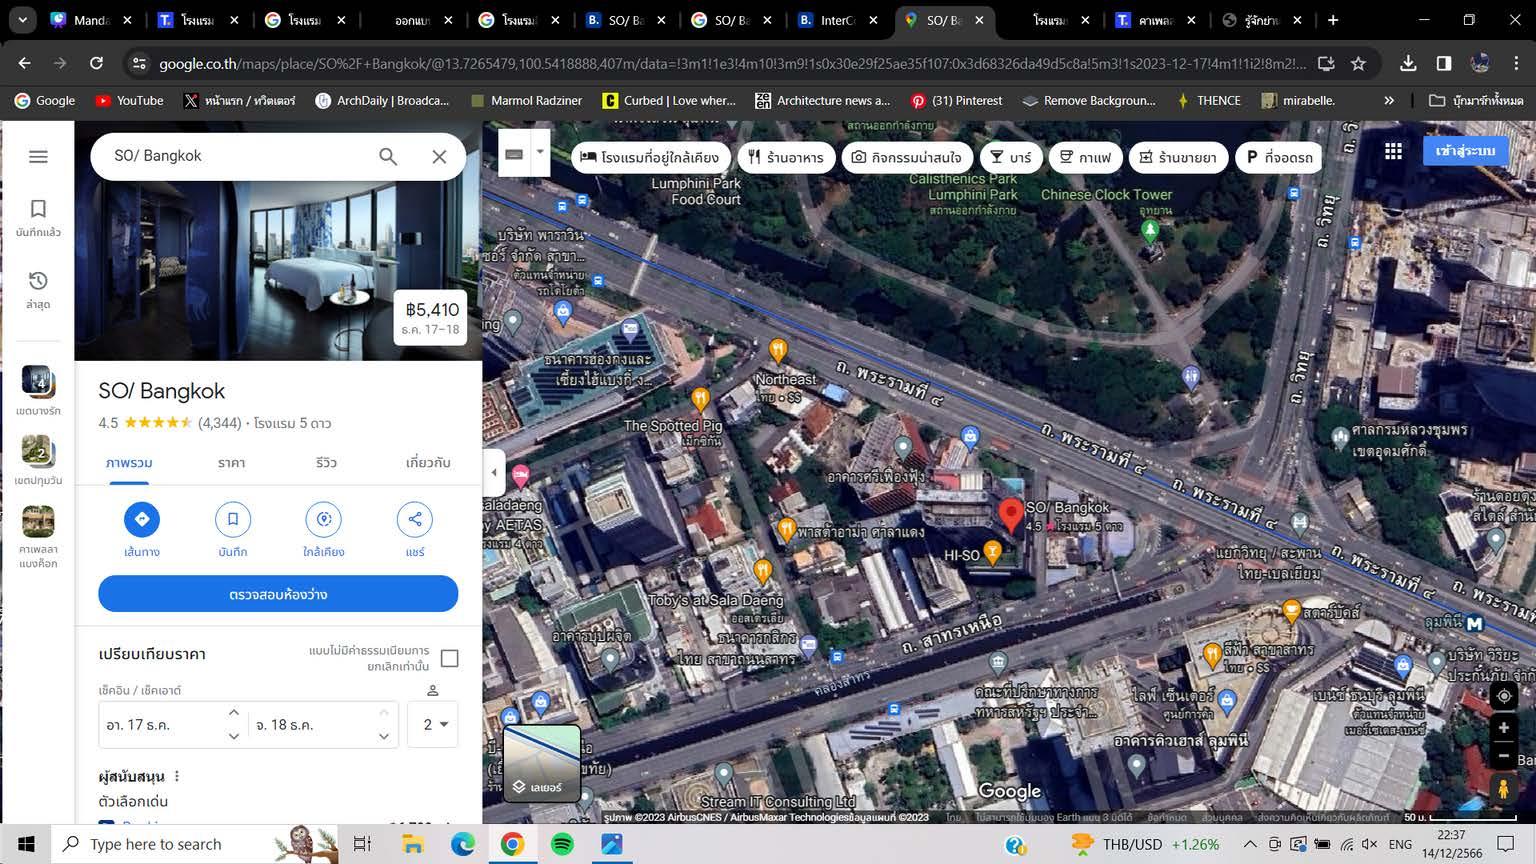Viewport: 1536px width, 864px height.
Task: Switch to the เกี่ยวกับ (about) tab
Action: tap(428, 463)
